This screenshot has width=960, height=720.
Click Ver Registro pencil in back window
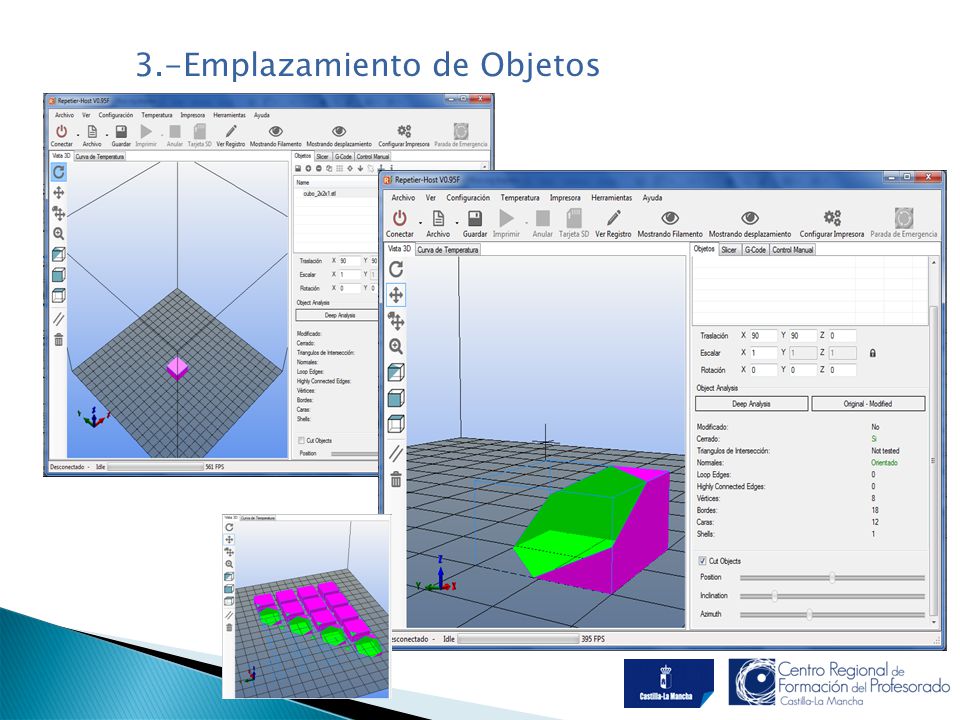(231, 131)
